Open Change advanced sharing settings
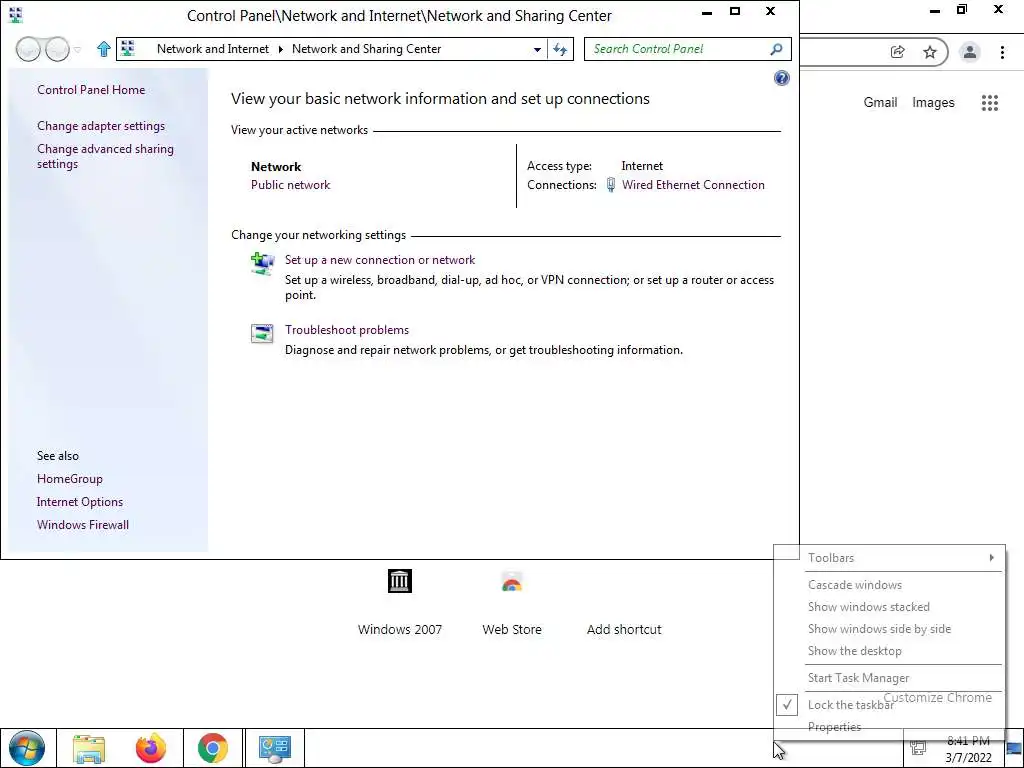 click(x=105, y=156)
